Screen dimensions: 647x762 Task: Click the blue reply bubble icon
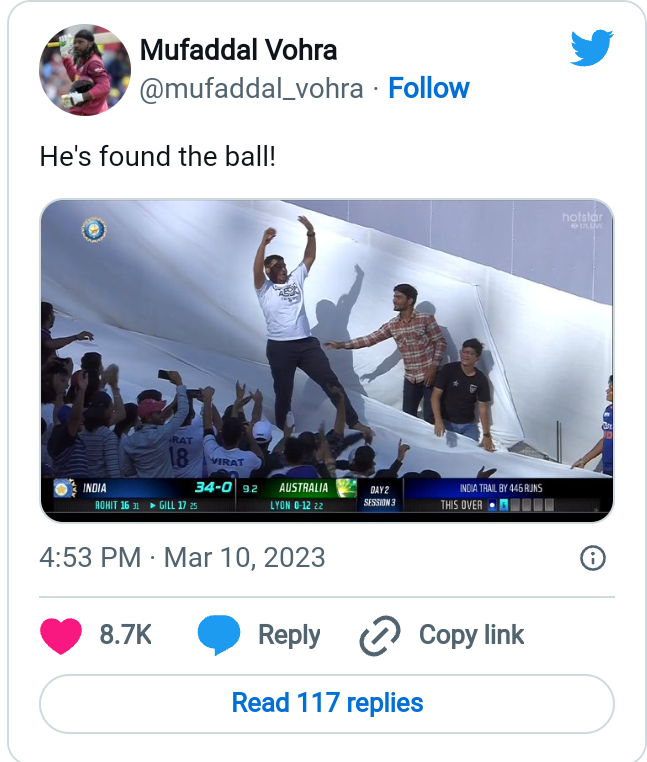[x=219, y=635]
